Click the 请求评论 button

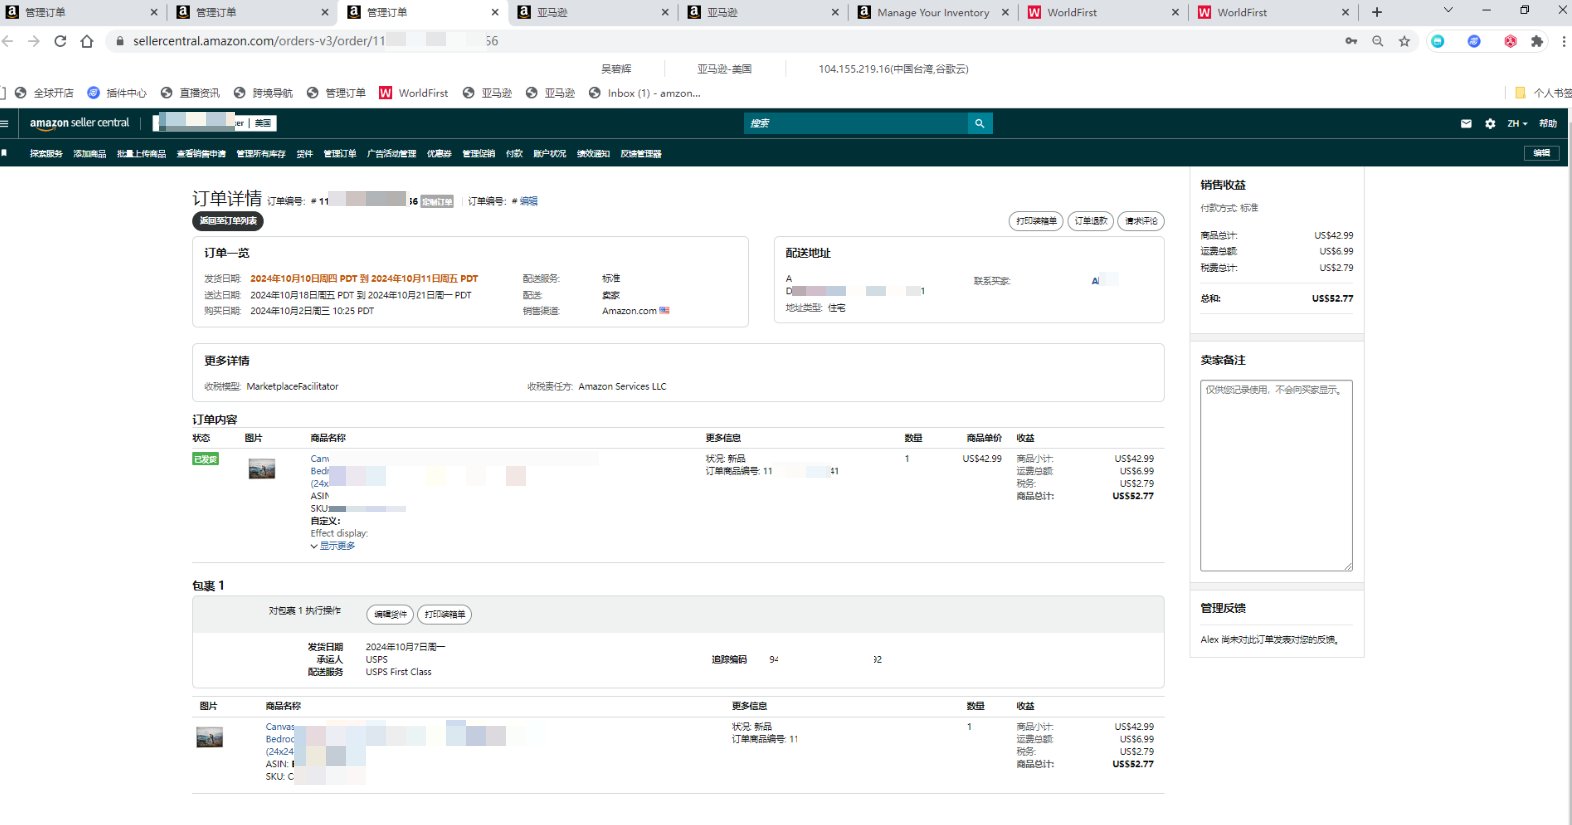1140,221
